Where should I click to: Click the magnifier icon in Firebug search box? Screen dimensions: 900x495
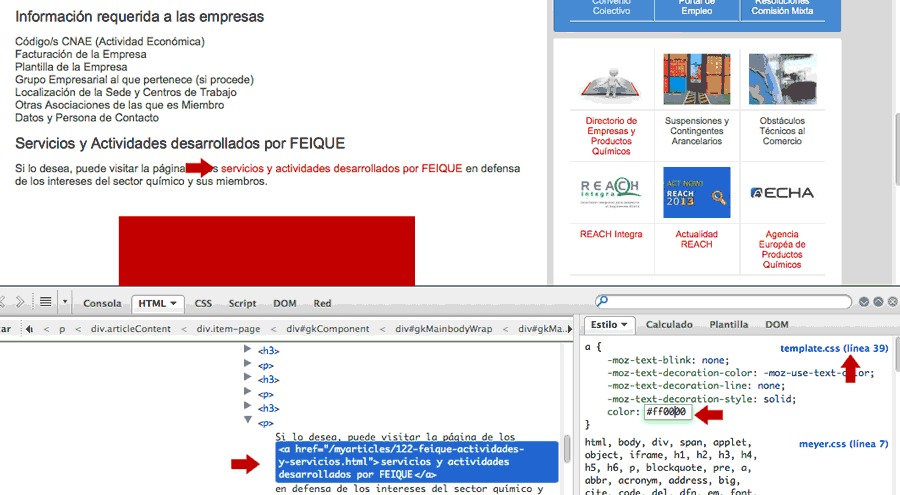602,301
